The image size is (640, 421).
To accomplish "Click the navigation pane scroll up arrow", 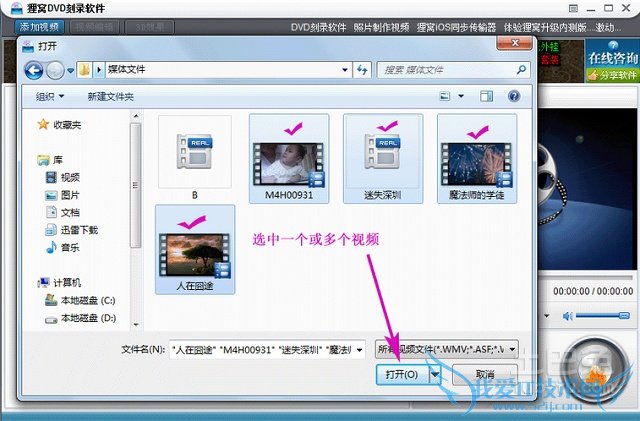I will point(136,117).
